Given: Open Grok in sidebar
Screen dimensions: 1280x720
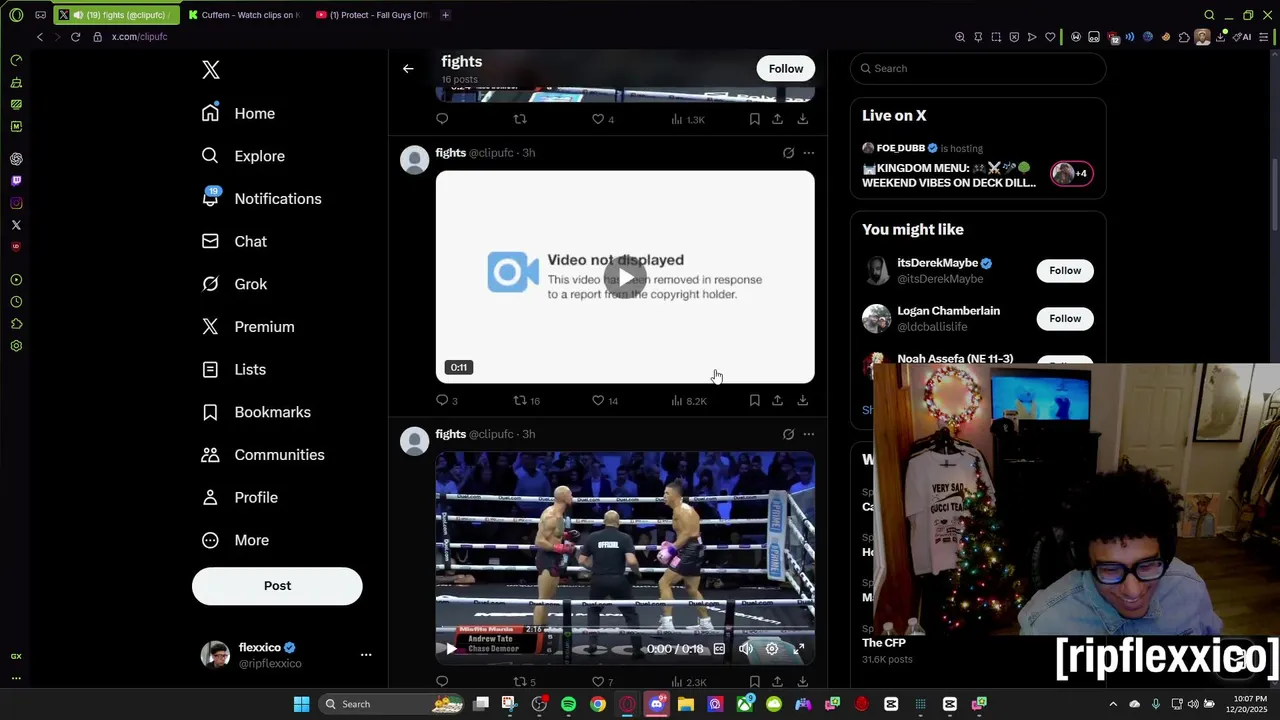Looking at the screenshot, I should coord(234,284).
